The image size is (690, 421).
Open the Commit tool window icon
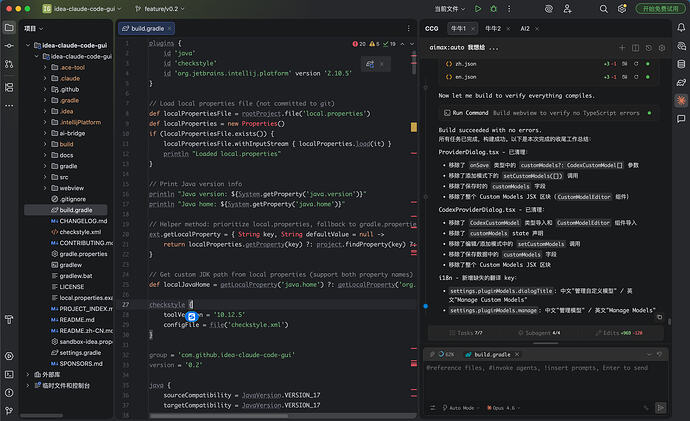(9, 46)
